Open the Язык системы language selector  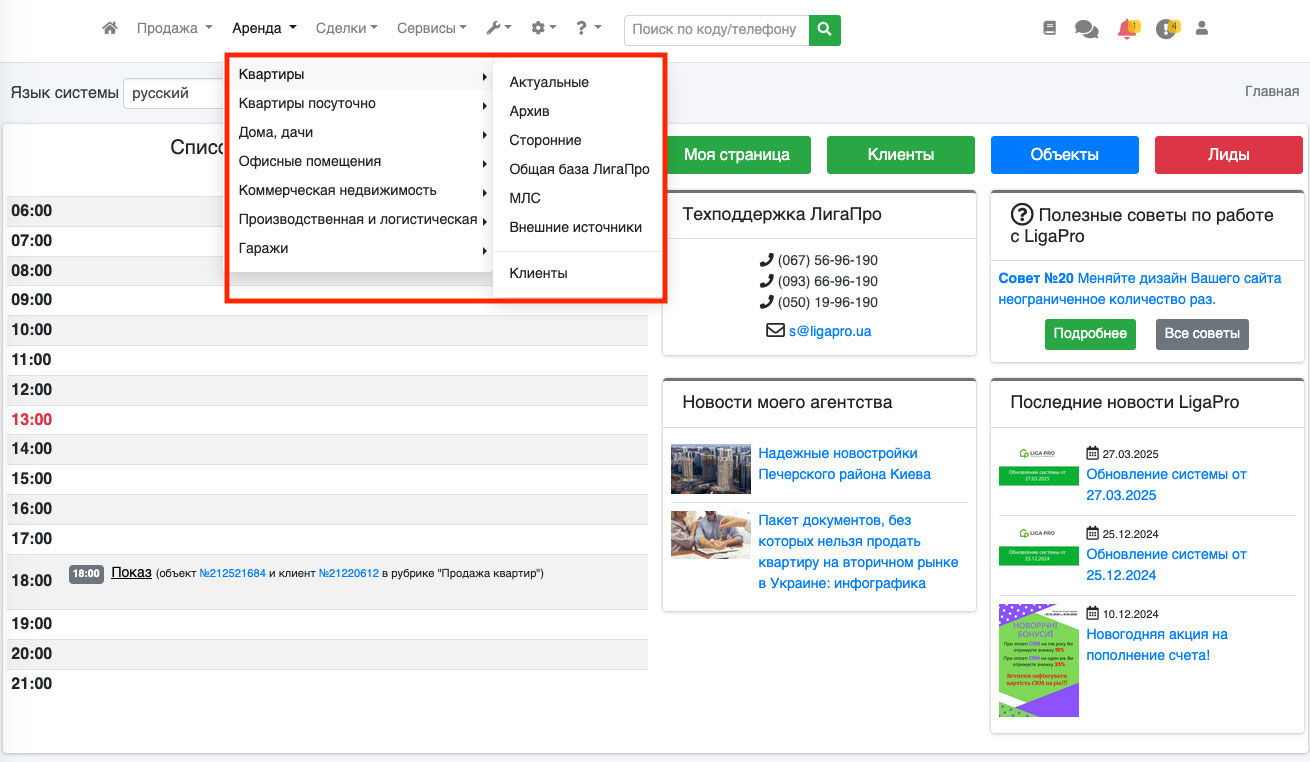(x=174, y=93)
